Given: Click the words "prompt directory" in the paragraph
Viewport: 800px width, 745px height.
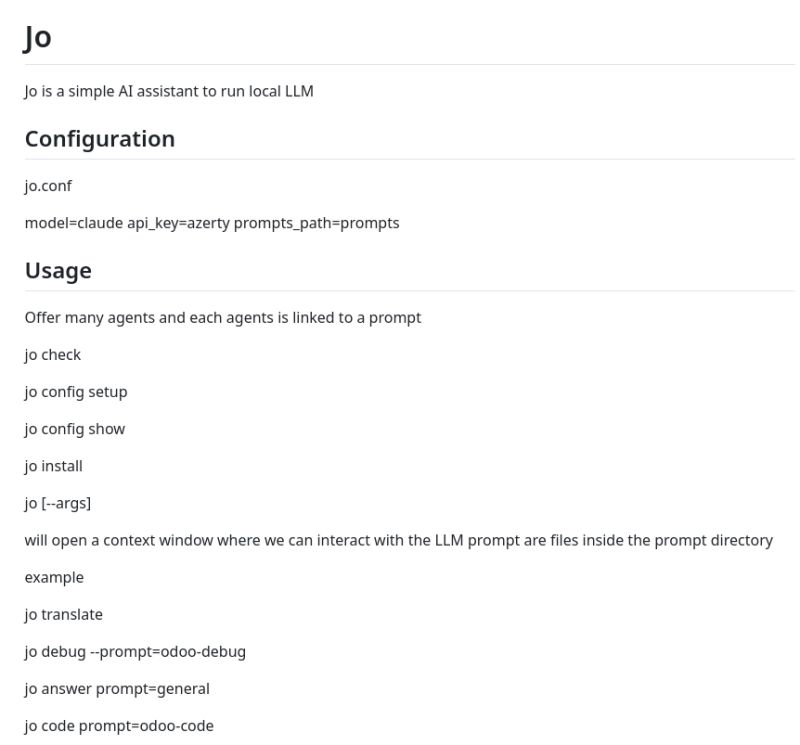Looking at the screenshot, I should (x=713, y=540).
